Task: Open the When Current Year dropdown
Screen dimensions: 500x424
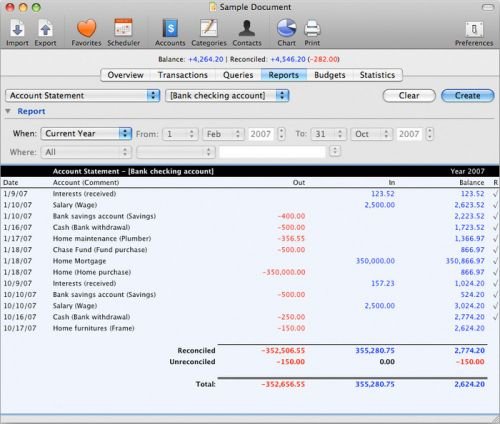Action: pyautogui.click(x=86, y=134)
